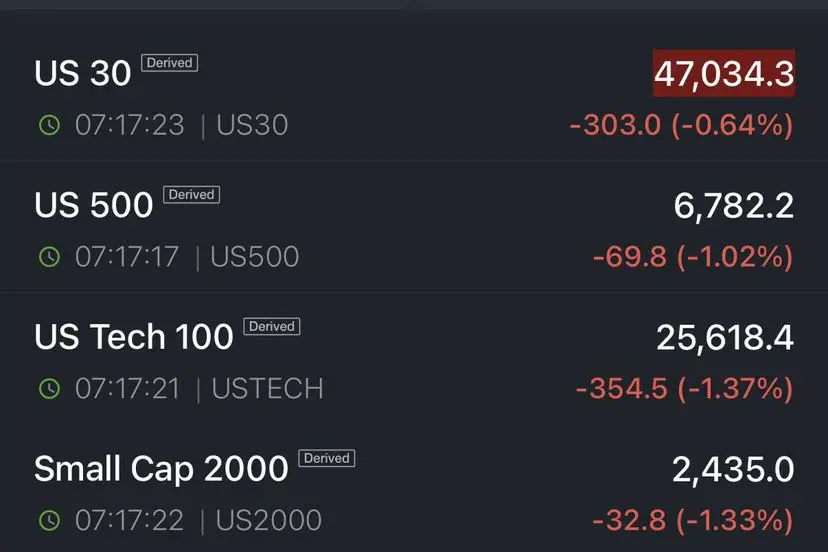Click the clock icon in Small Cap 2000 row
The width and height of the screenshot is (828, 552).
(49, 520)
